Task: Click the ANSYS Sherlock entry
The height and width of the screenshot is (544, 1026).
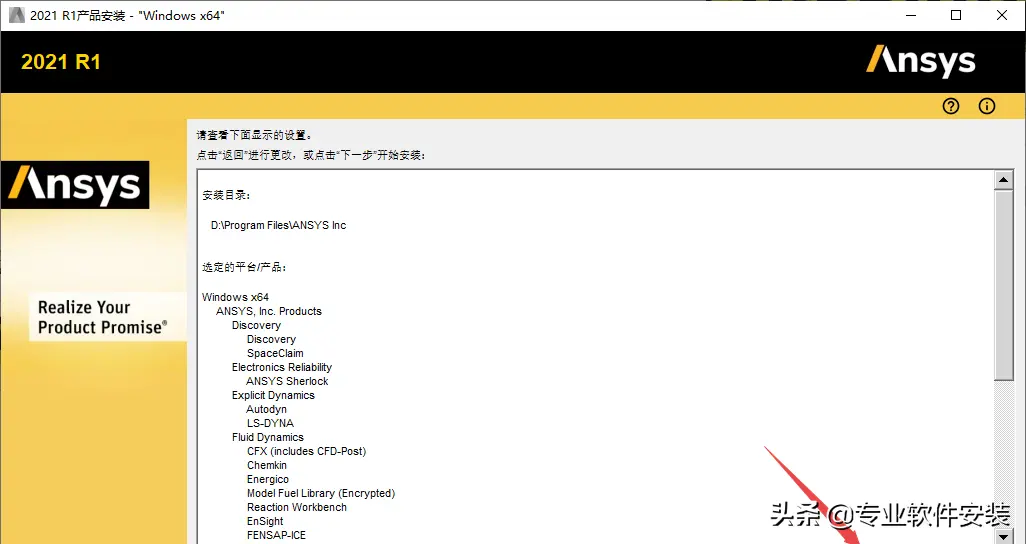Action: tap(287, 381)
